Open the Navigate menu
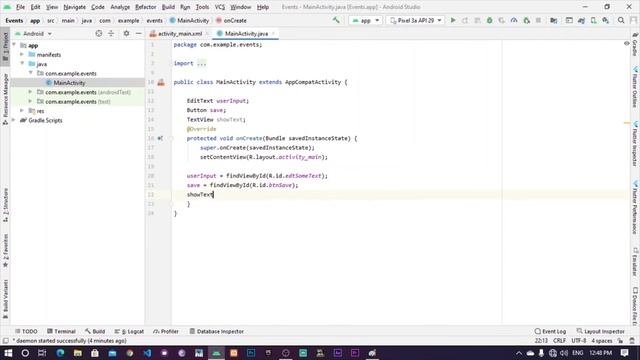The image size is (640, 360). coord(75,7)
